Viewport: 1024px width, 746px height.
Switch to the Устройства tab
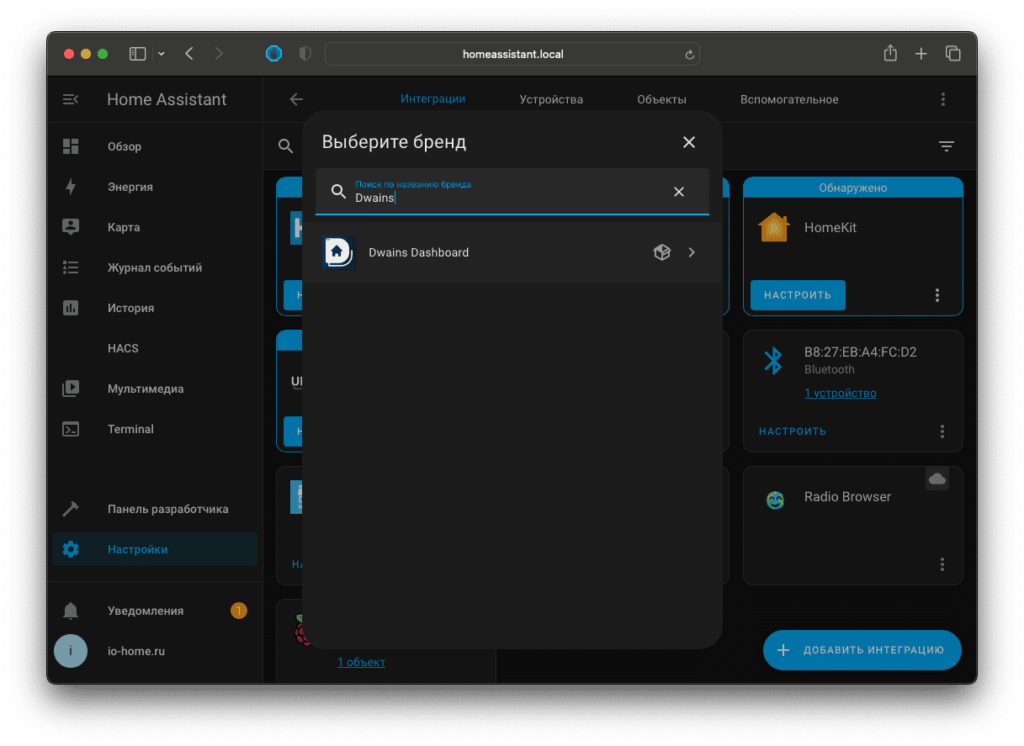tap(551, 99)
